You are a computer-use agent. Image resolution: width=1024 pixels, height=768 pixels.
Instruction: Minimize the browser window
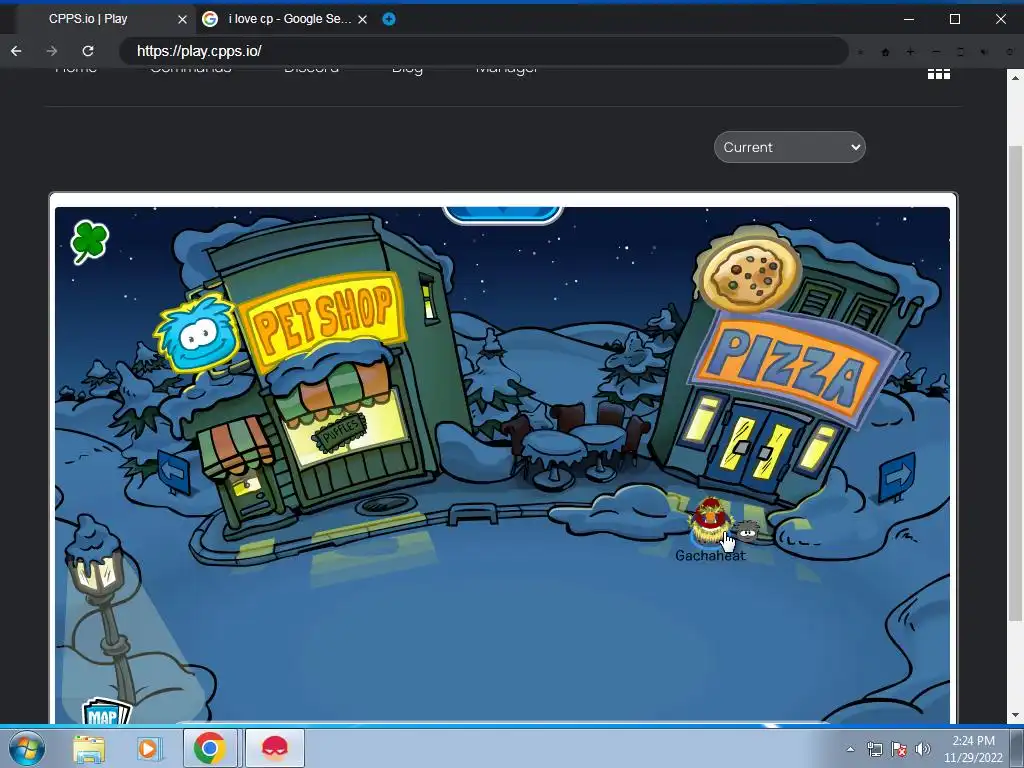[908, 19]
